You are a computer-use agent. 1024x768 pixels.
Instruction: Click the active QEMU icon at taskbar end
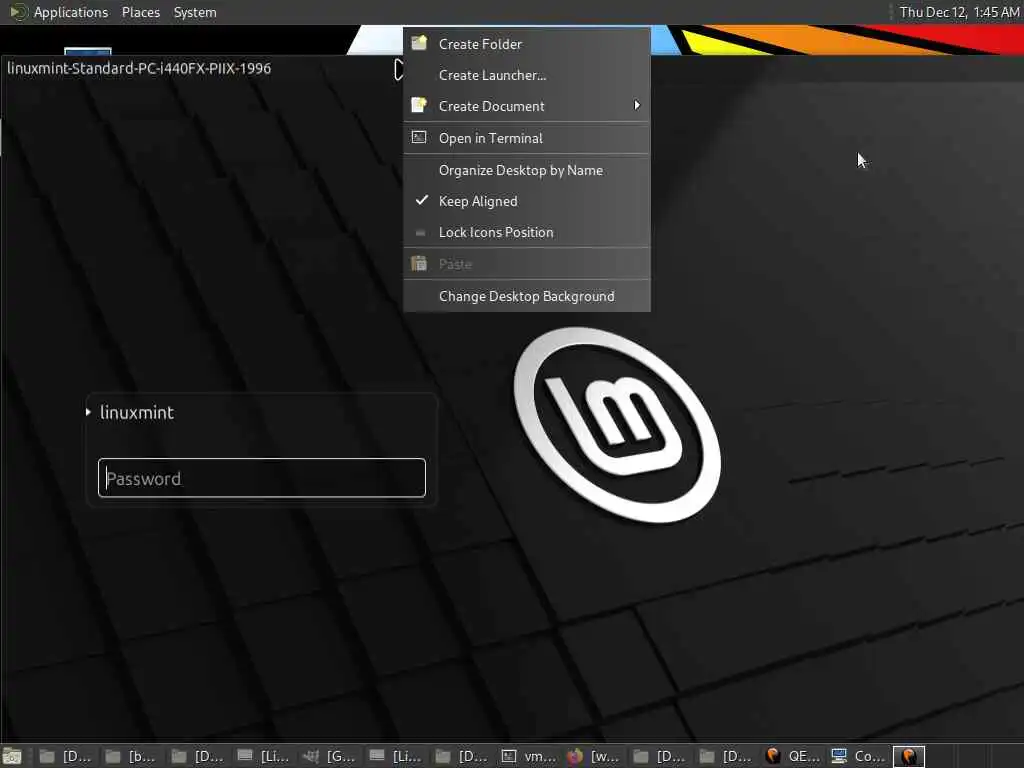coord(909,757)
